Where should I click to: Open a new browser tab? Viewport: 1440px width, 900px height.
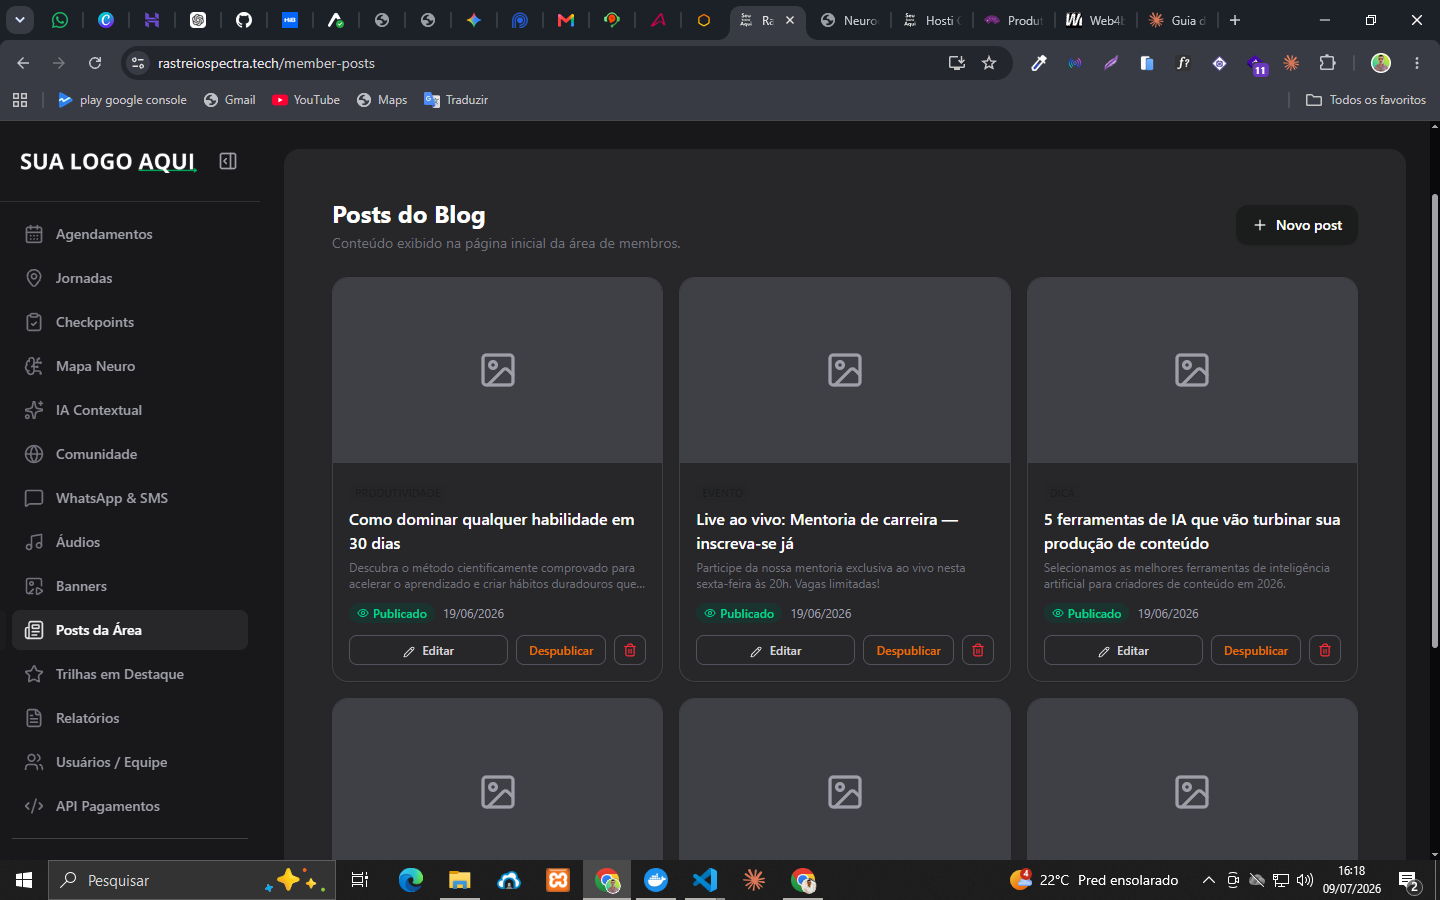pyautogui.click(x=1235, y=20)
